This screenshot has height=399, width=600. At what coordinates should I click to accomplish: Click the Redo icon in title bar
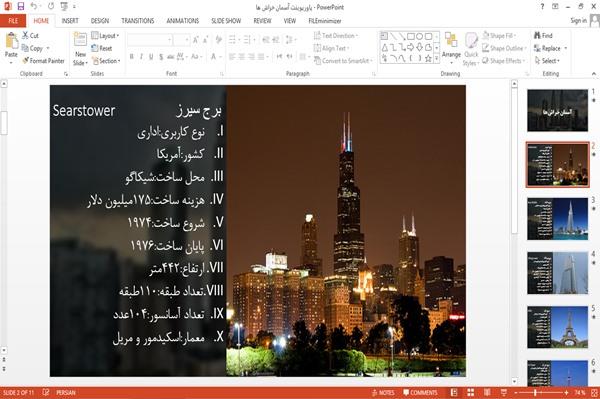[x=51, y=7]
